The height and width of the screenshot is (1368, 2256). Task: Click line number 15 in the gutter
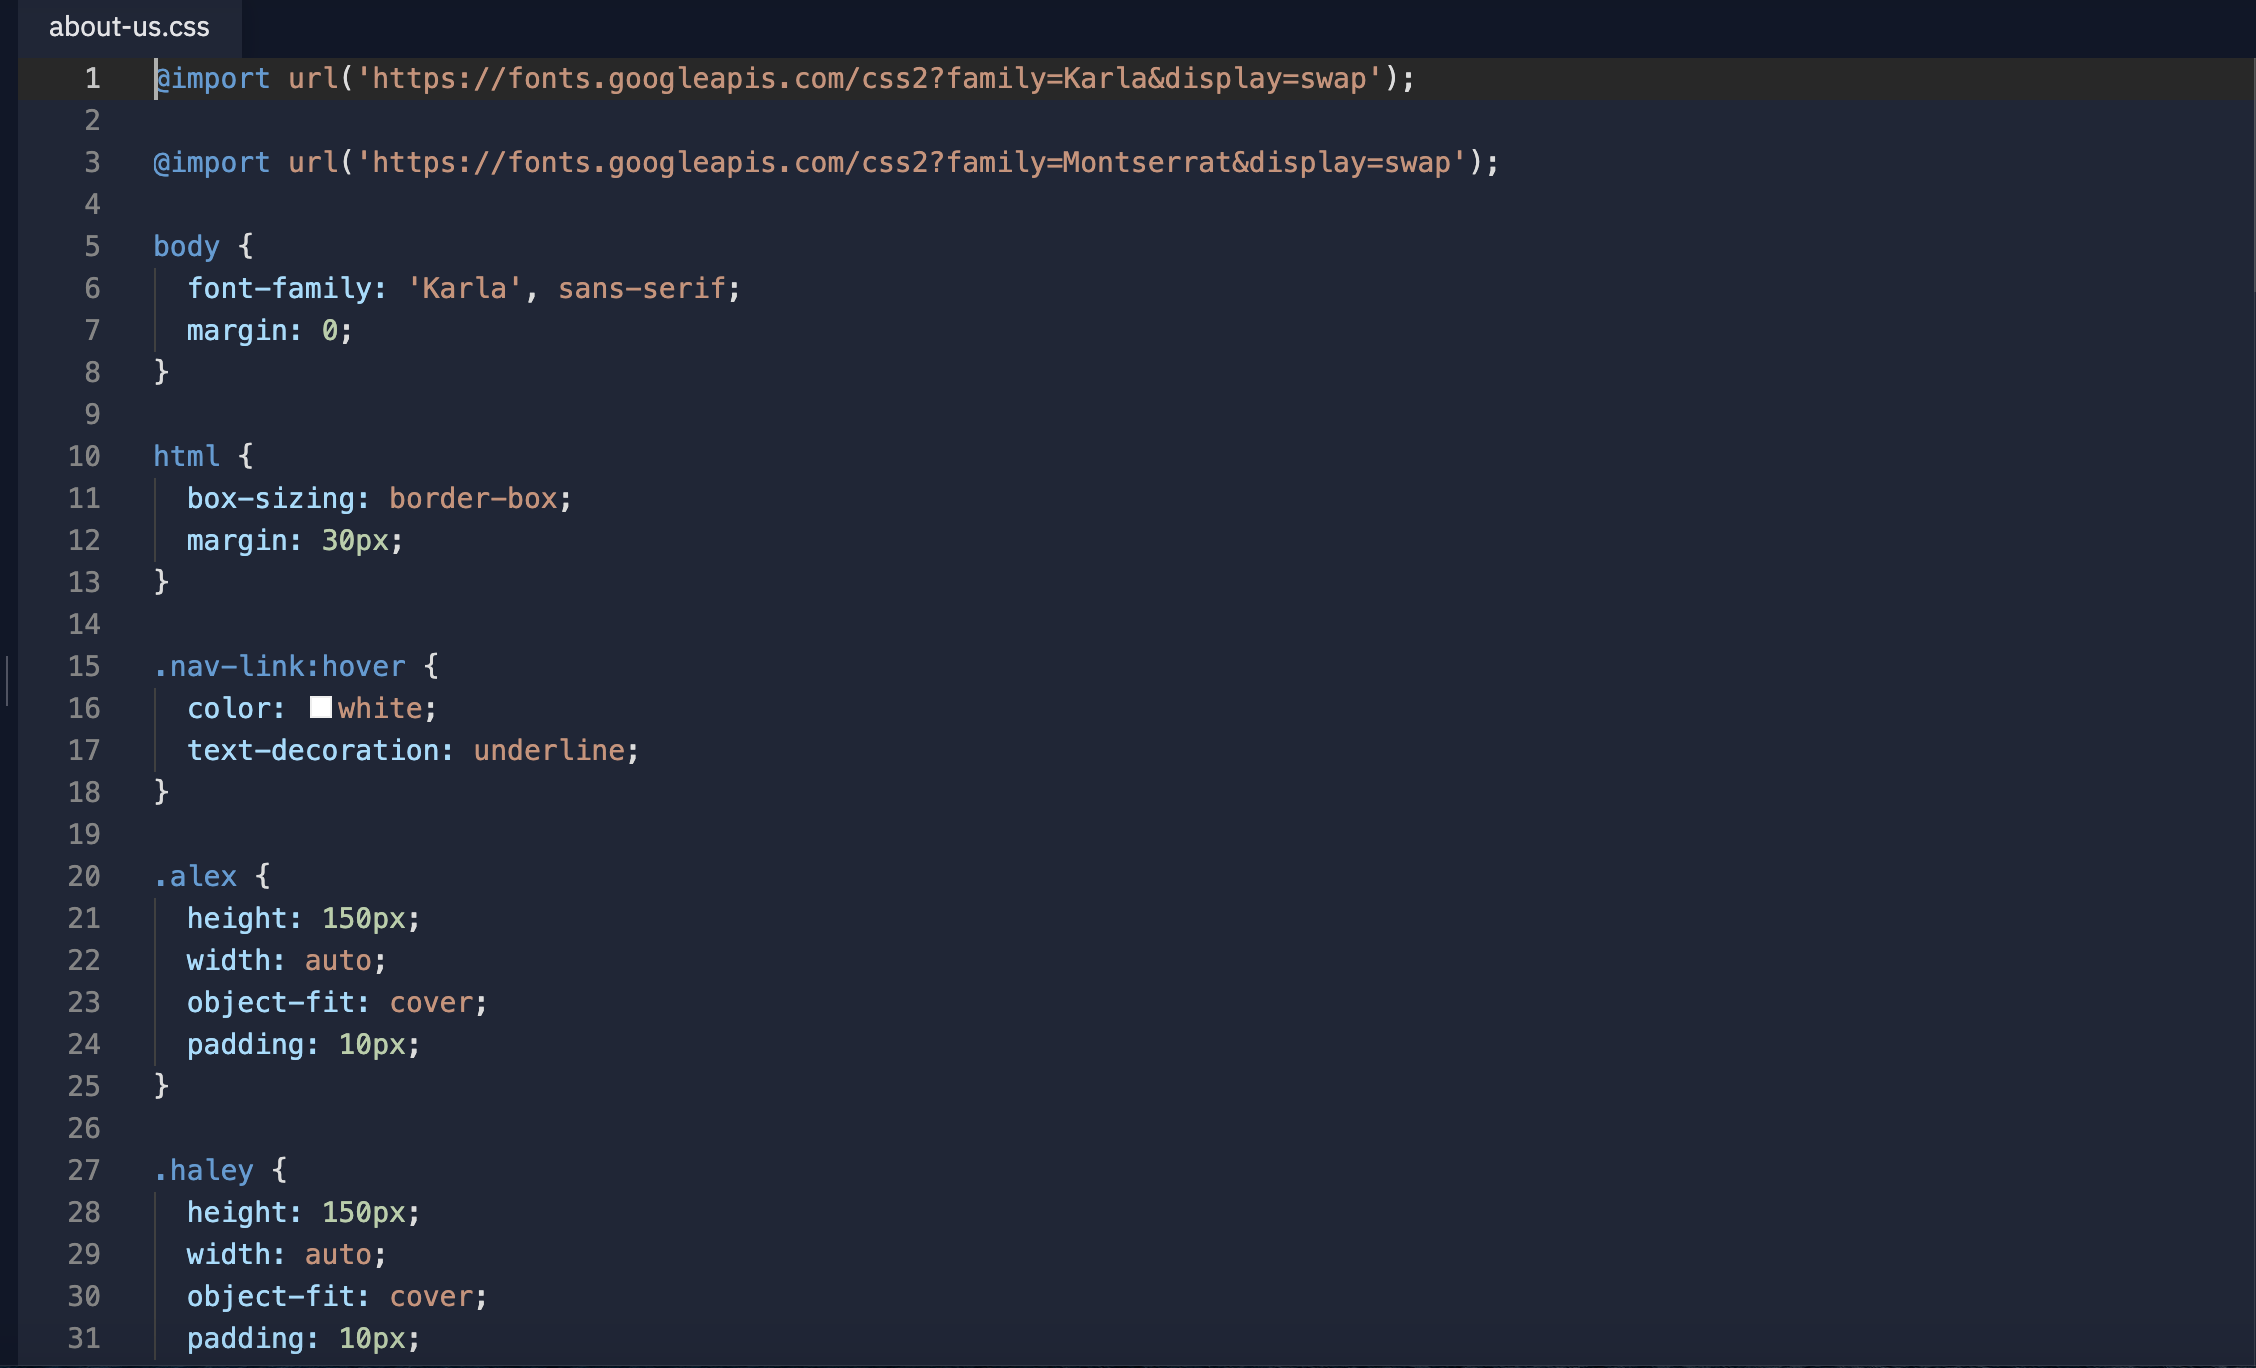point(84,666)
